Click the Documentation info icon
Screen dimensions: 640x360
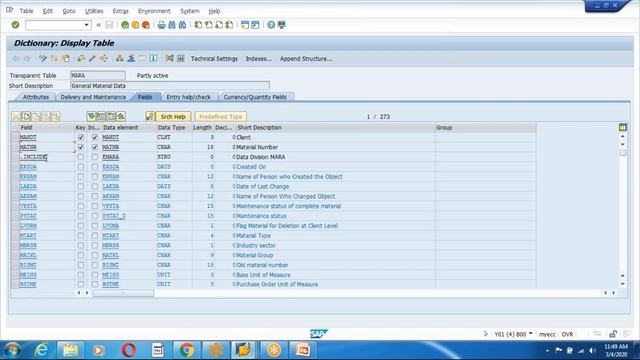pos(153,59)
